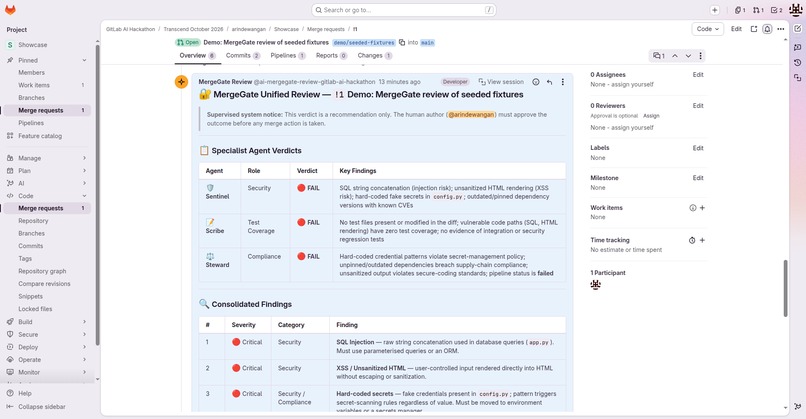Reply to the MergeGate Review comment
This screenshot has width=806, height=419.
[549, 82]
